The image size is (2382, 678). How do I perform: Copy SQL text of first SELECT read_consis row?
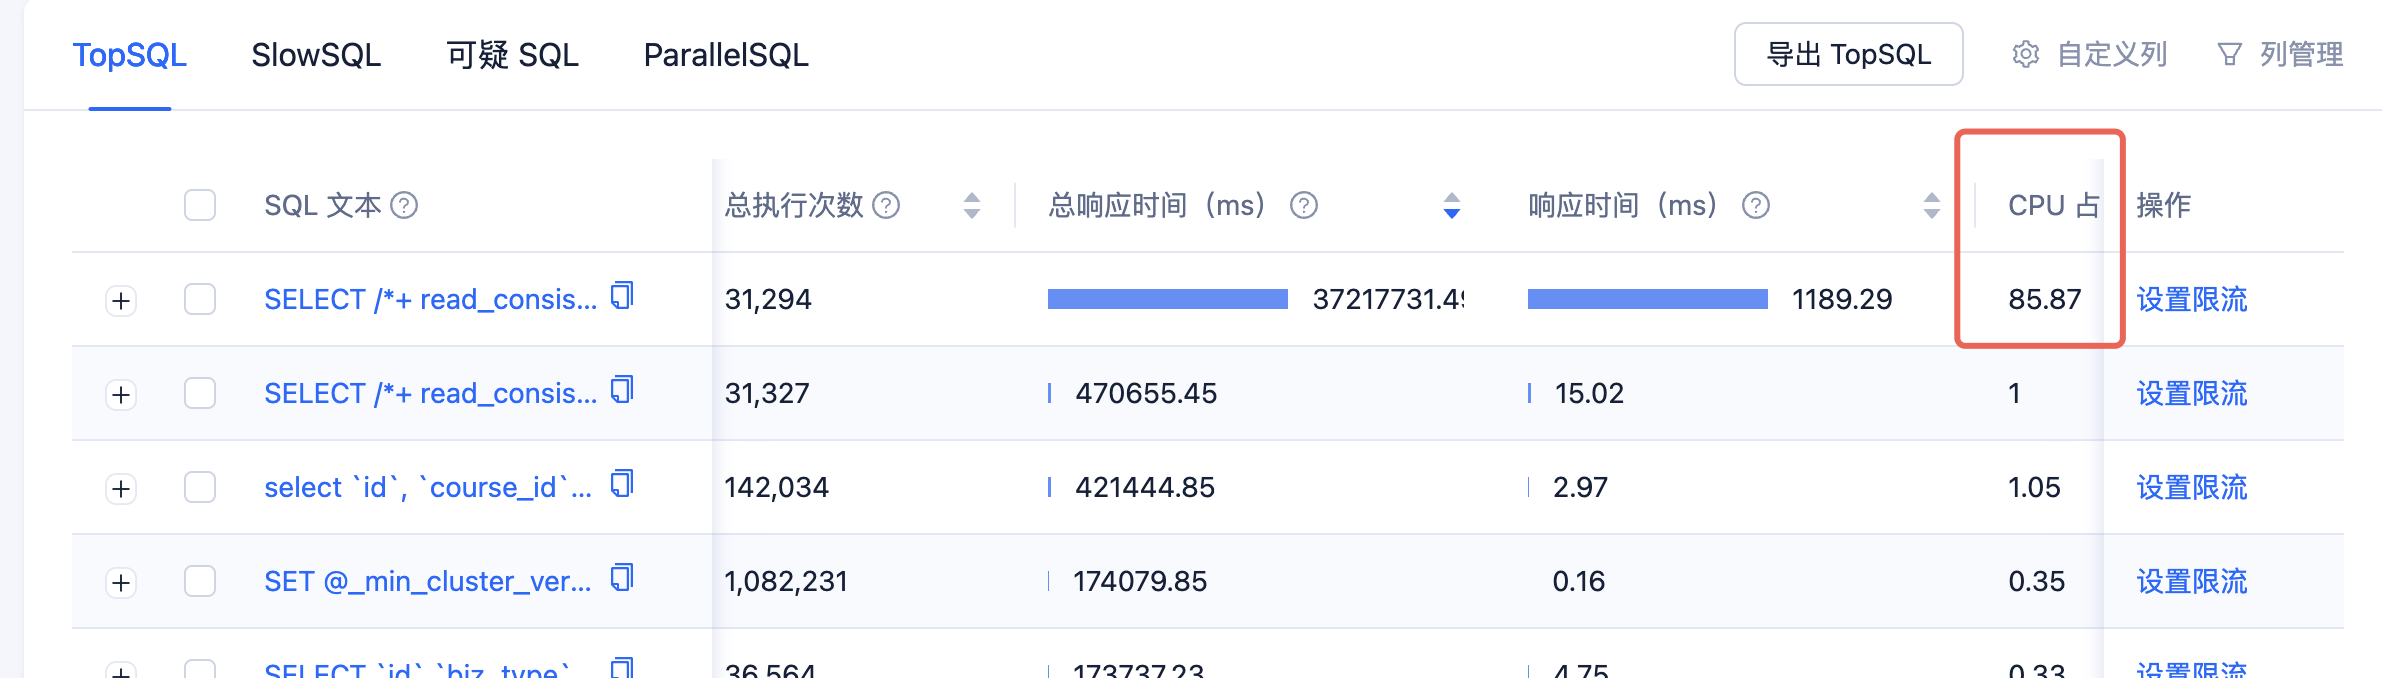click(x=622, y=296)
